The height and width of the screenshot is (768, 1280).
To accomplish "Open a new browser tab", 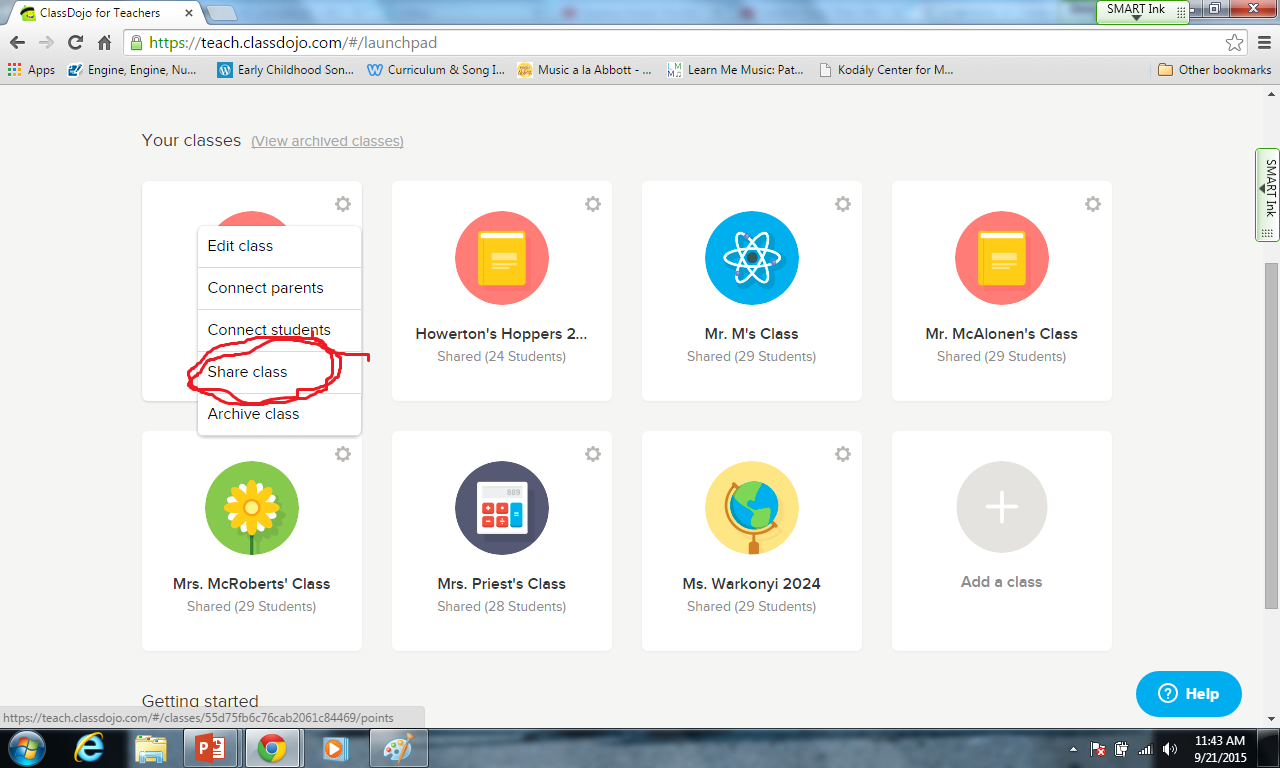I will point(221,13).
